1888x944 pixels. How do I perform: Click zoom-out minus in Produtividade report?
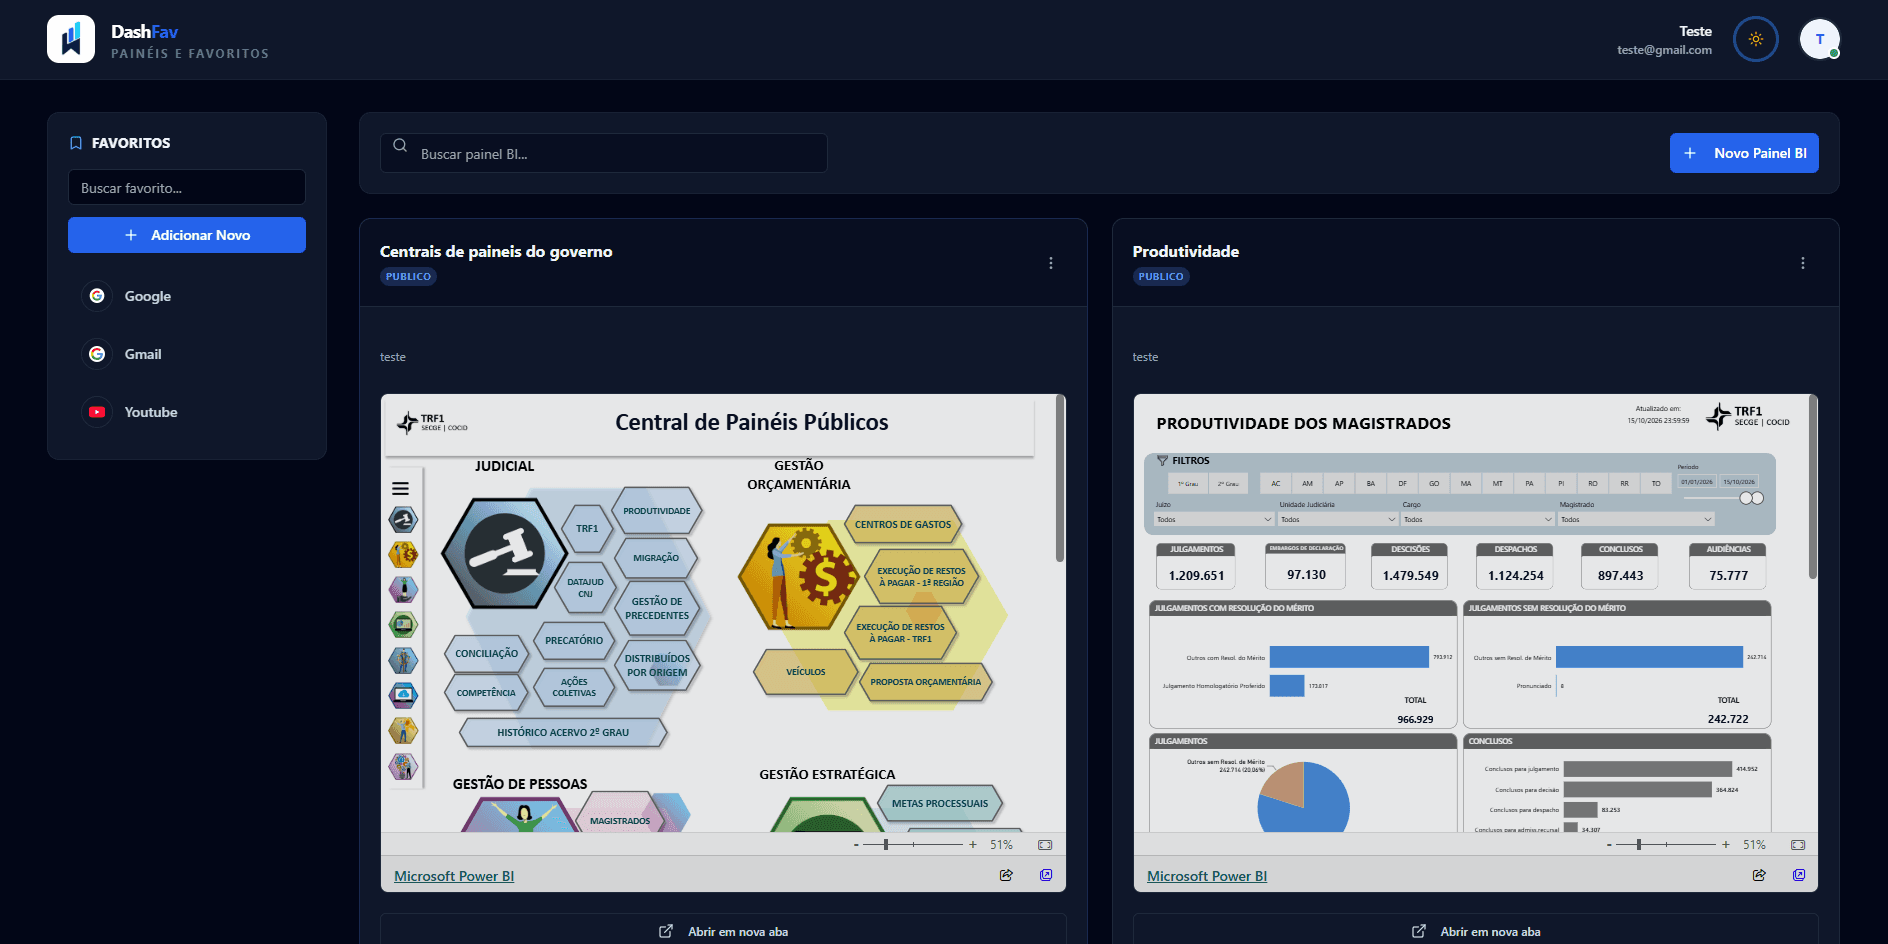[x=1609, y=845]
